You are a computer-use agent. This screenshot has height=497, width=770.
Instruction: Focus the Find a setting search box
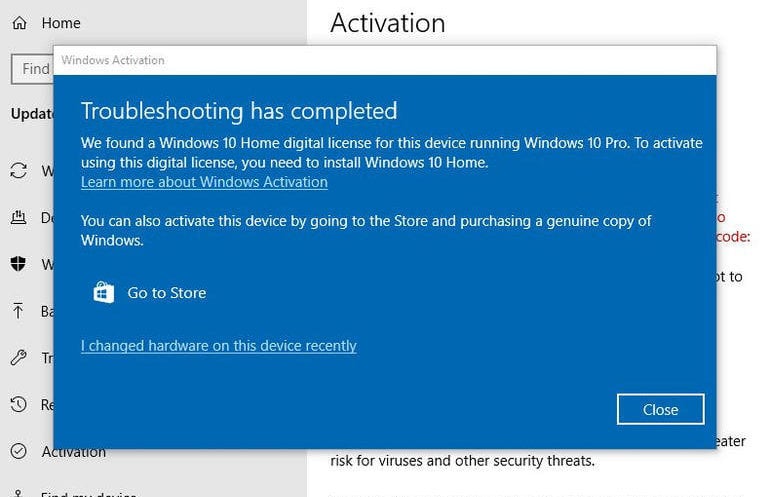[x=32, y=69]
